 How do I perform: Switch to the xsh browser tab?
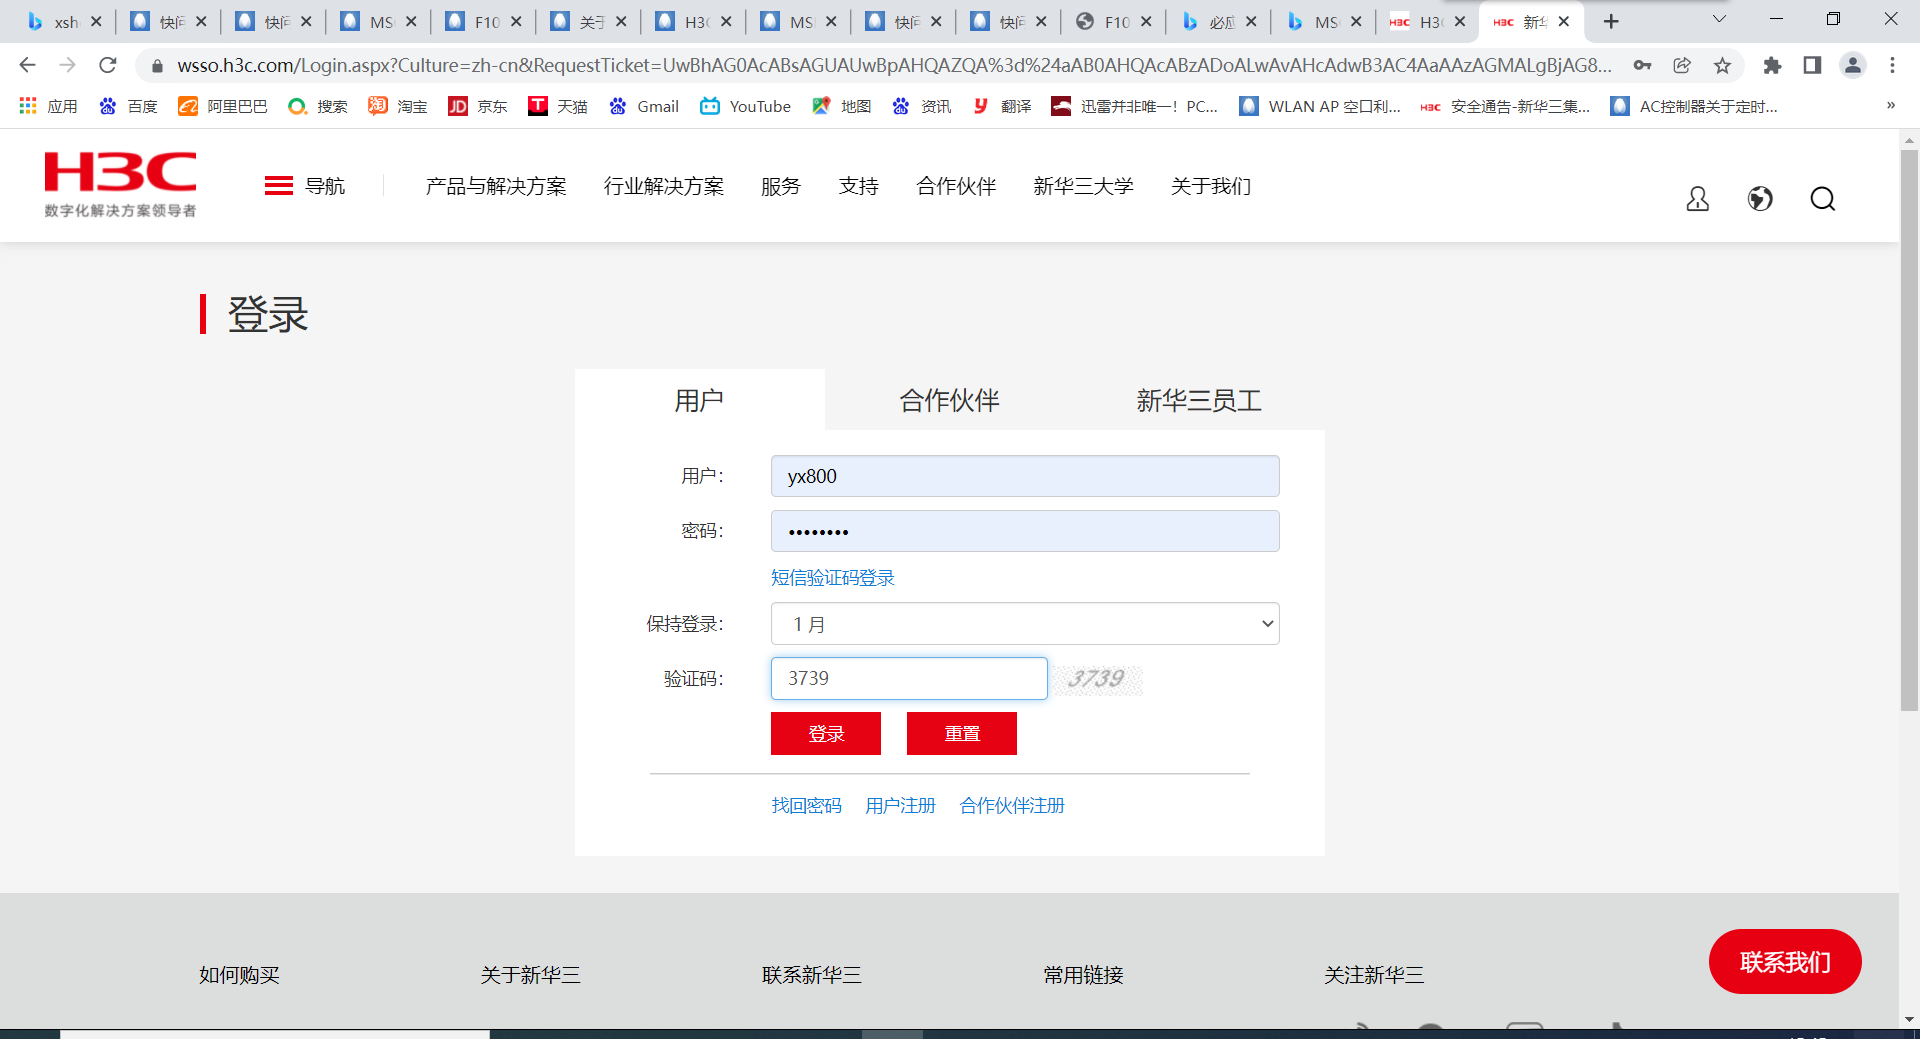coord(62,21)
